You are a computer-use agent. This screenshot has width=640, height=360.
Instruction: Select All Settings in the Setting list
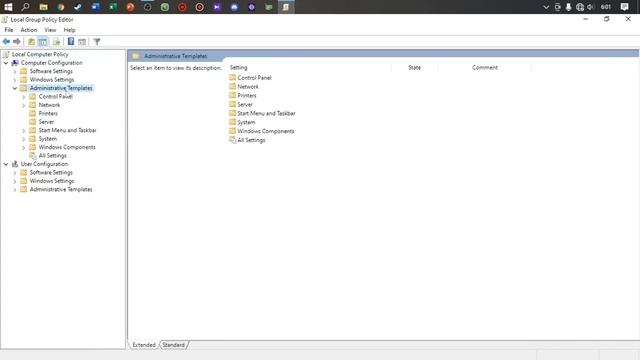coord(251,140)
